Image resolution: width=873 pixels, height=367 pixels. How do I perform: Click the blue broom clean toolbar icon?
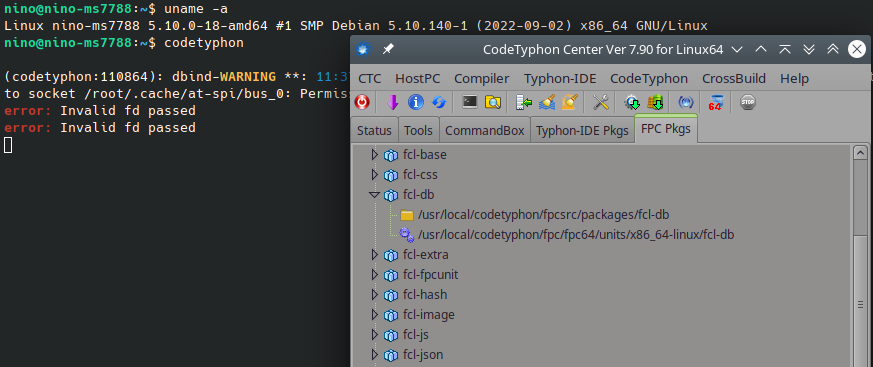pyautogui.click(x=548, y=102)
